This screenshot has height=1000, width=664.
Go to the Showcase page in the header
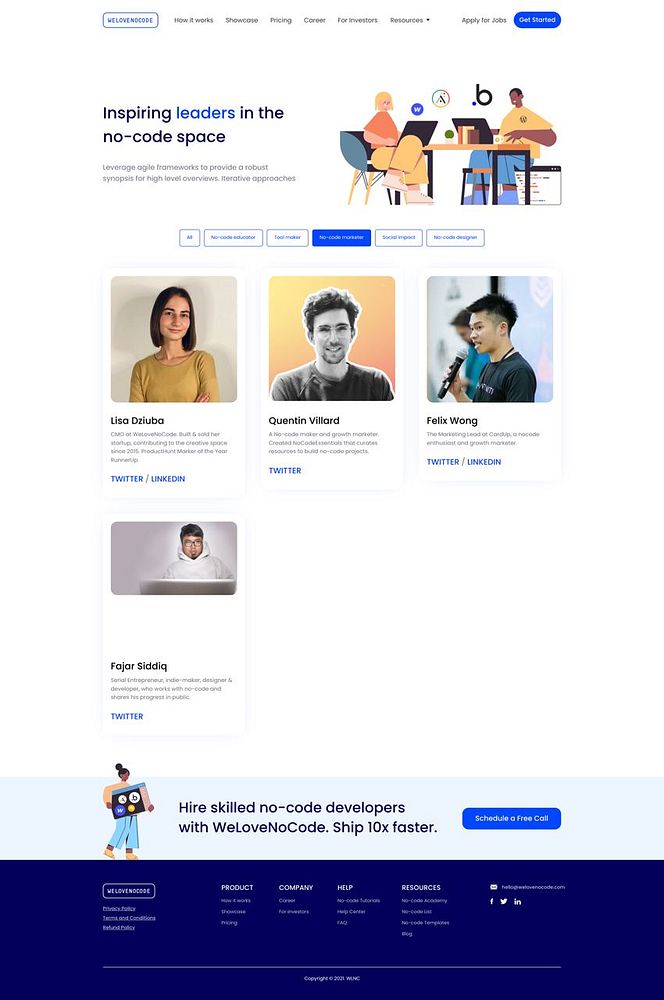pos(242,20)
